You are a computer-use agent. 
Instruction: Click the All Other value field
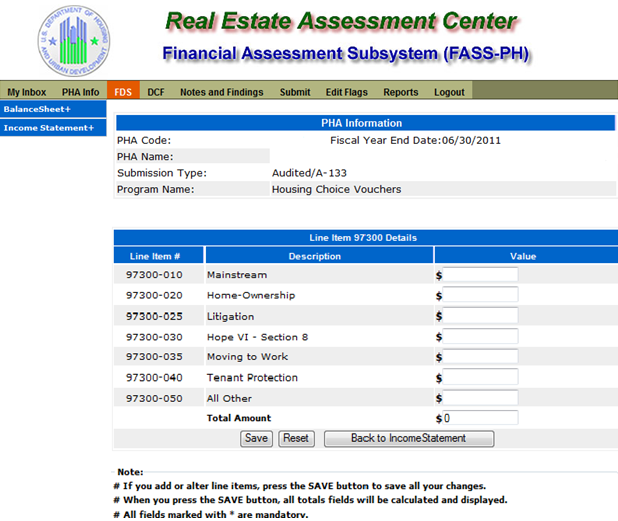[480, 398]
